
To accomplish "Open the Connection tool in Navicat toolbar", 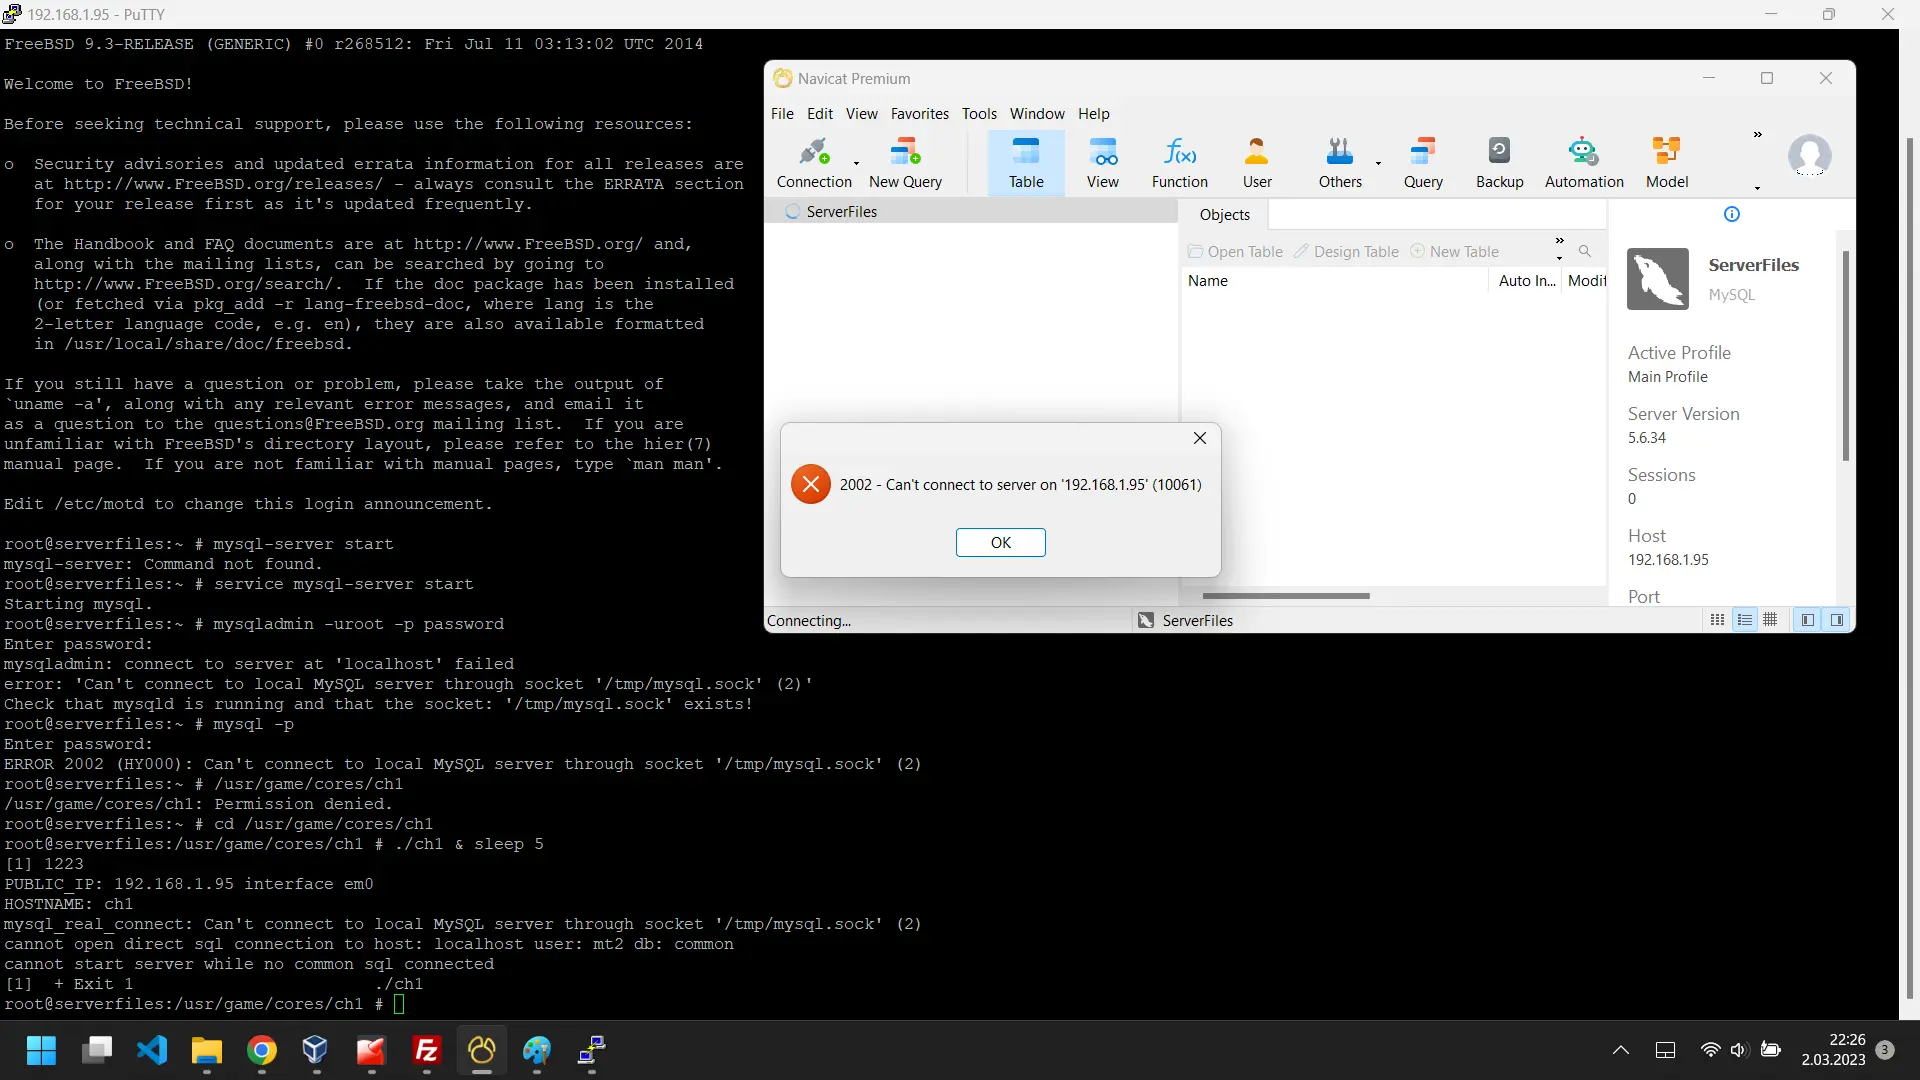I will tap(814, 163).
